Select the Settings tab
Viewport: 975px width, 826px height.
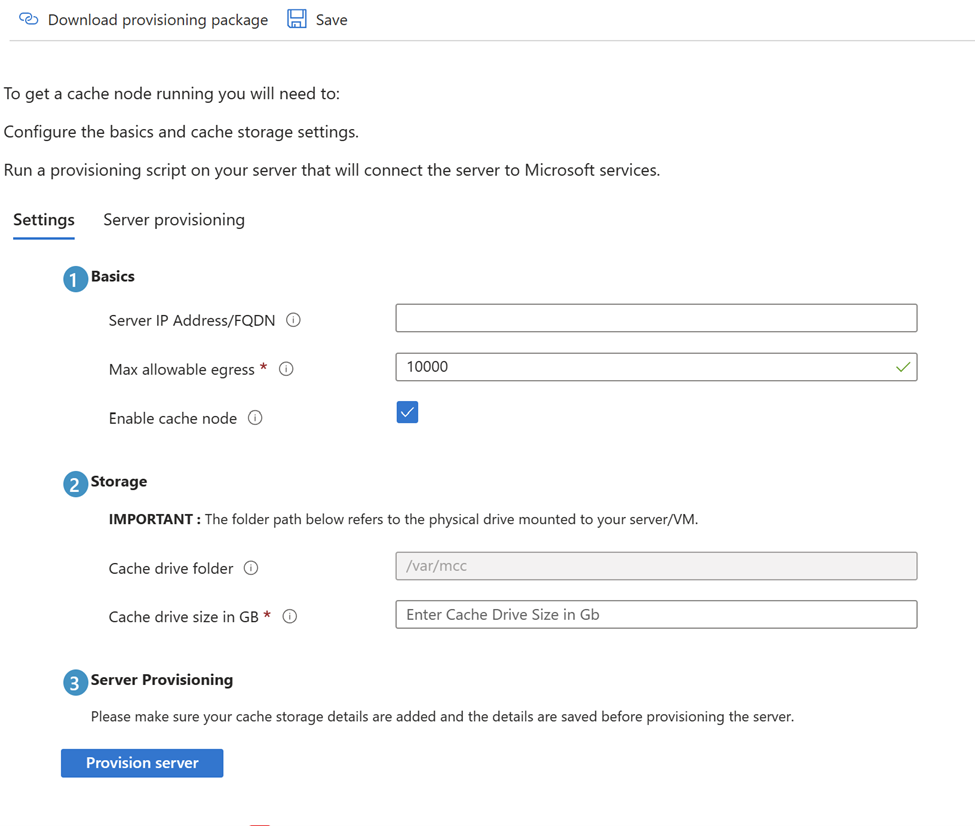(x=44, y=220)
